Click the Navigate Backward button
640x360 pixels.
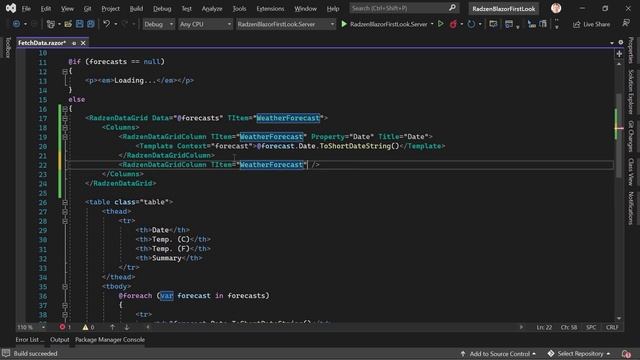16,24
